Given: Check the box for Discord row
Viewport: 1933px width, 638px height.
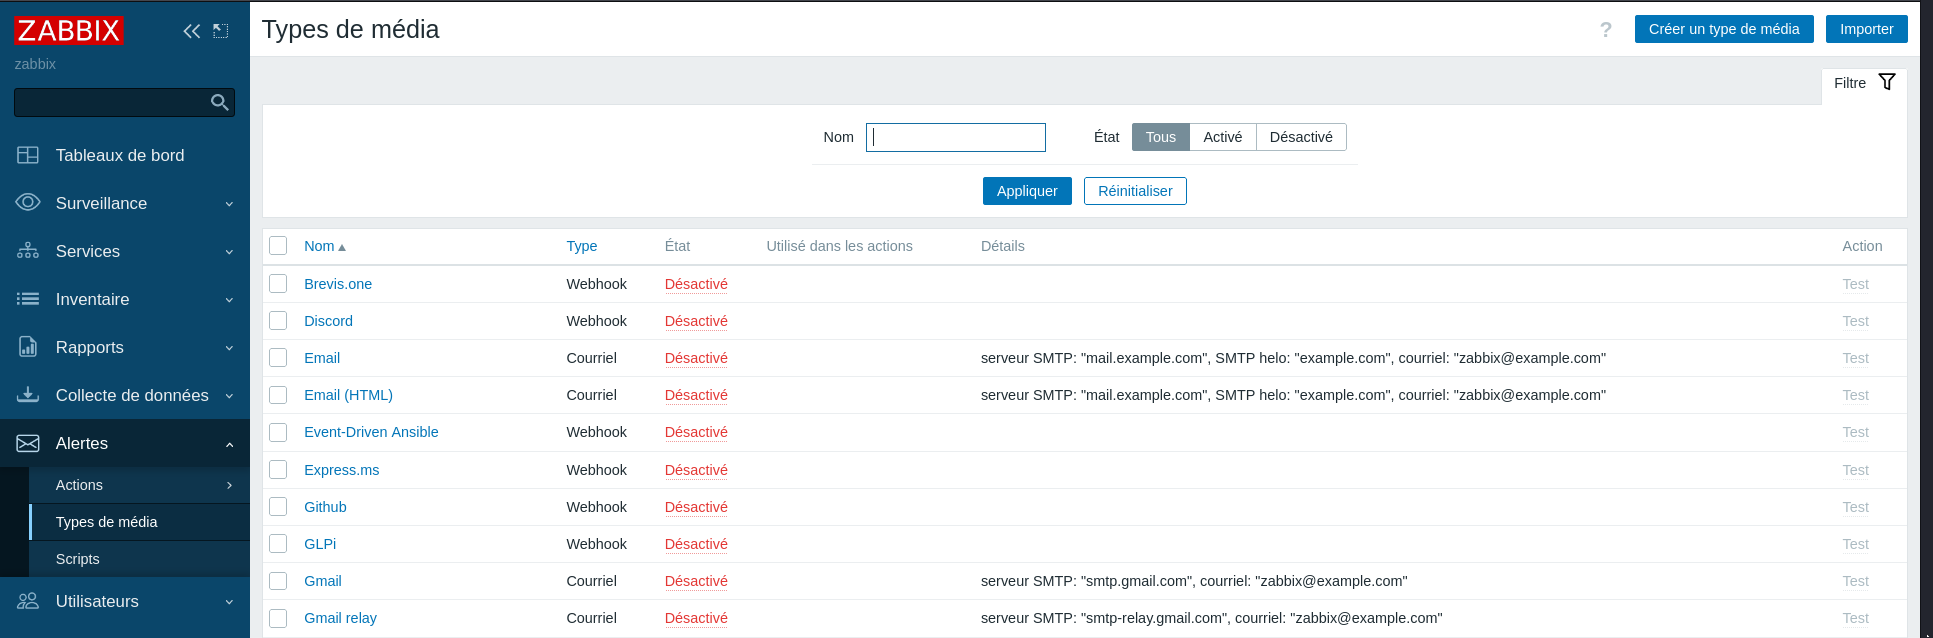Looking at the screenshot, I should click(278, 321).
